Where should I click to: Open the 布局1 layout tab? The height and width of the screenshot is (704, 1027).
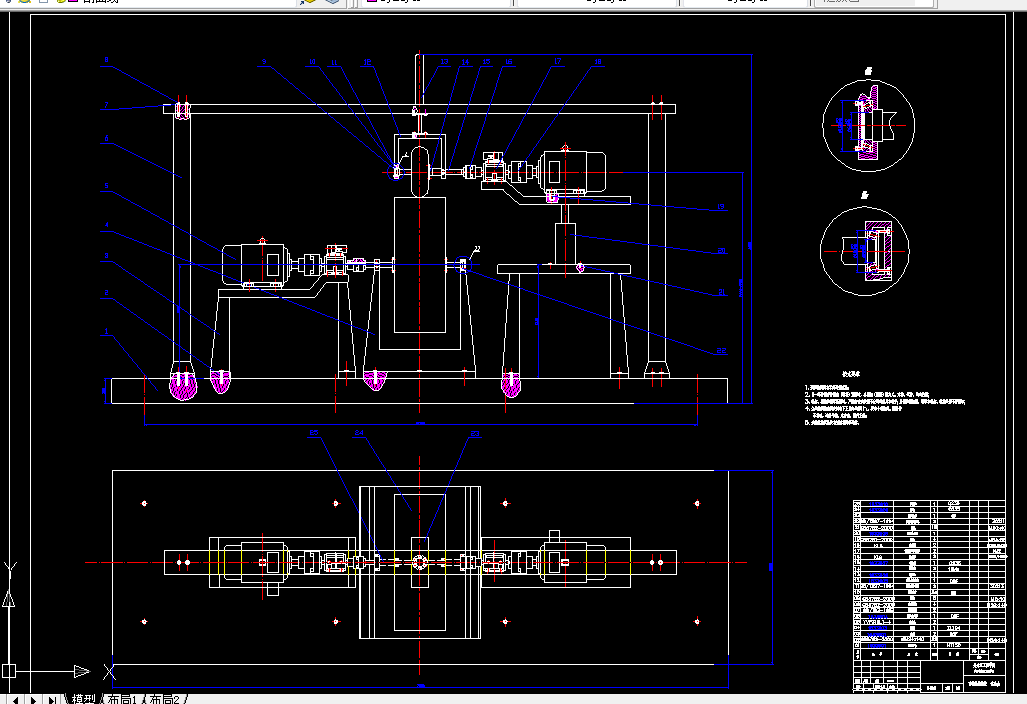[122, 699]
